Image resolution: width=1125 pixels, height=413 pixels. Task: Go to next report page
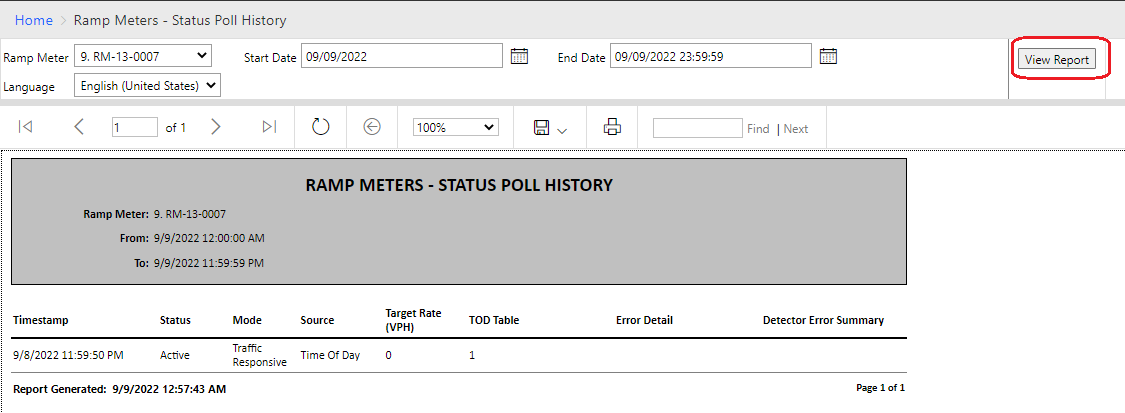click(215, 127)
